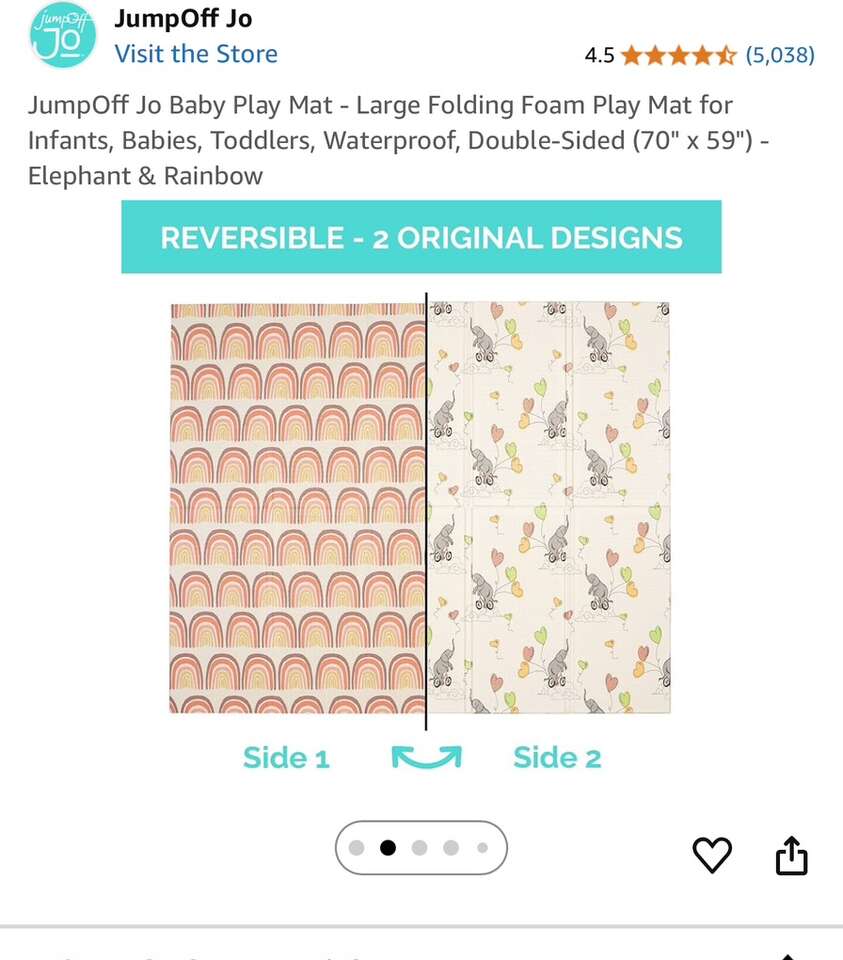Tap the orange star rating icons

(x=678, y=55)
